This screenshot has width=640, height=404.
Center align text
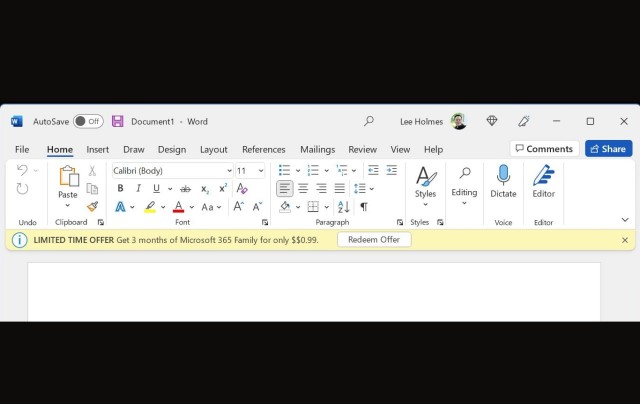[303, 188]
